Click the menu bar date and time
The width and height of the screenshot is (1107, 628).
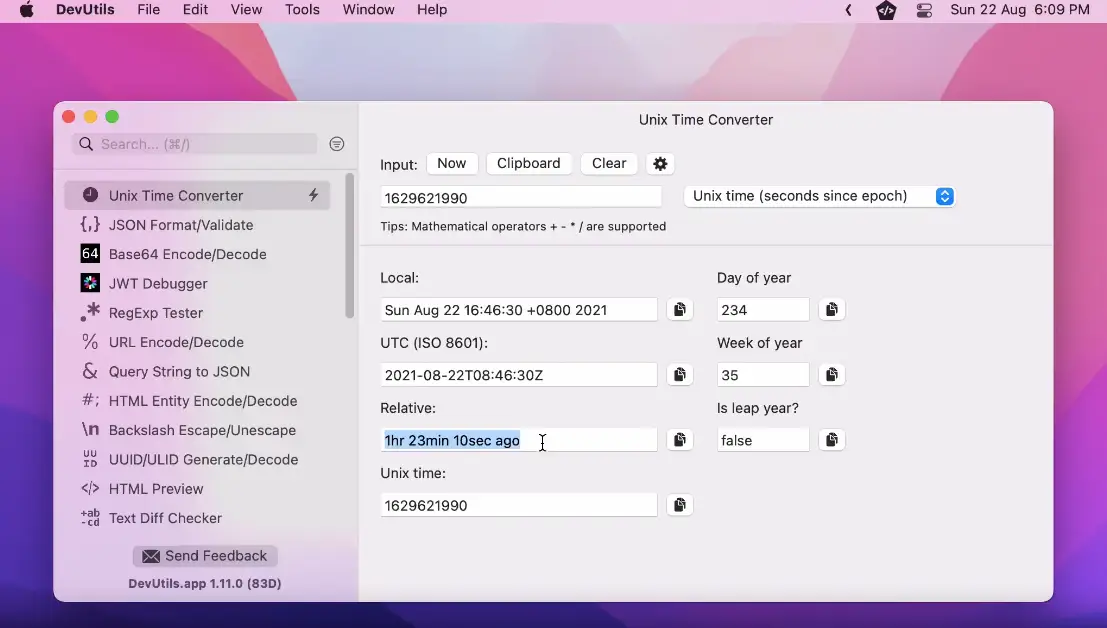click(x=1019, y=10)
